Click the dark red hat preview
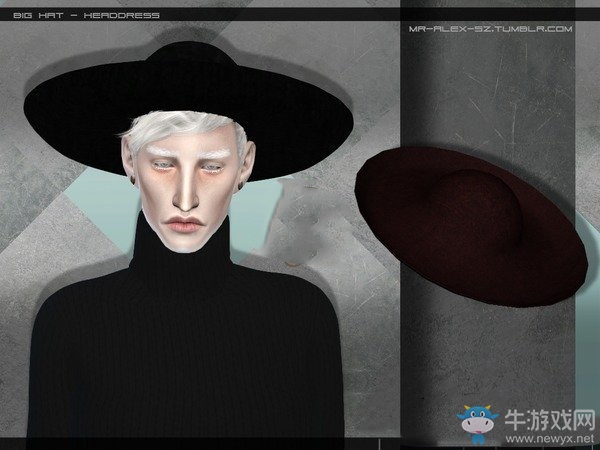The image size is (600, 450). pos(471,226)
